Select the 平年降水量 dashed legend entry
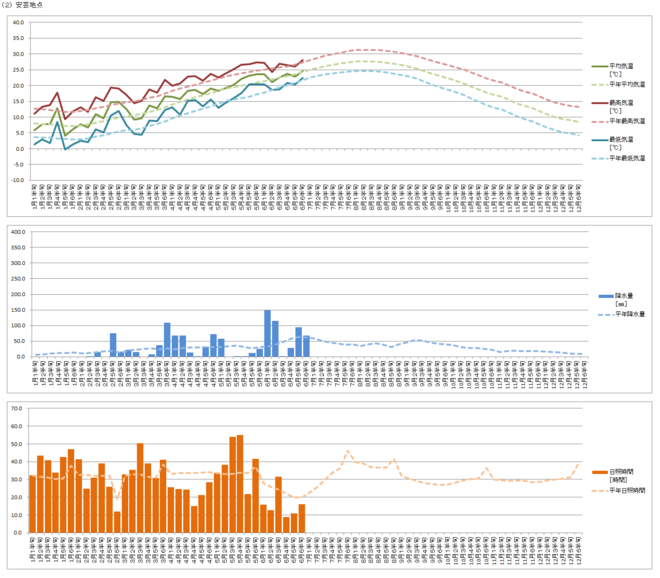660x578 pixels. pyautogui.click(x=621, y=314)
